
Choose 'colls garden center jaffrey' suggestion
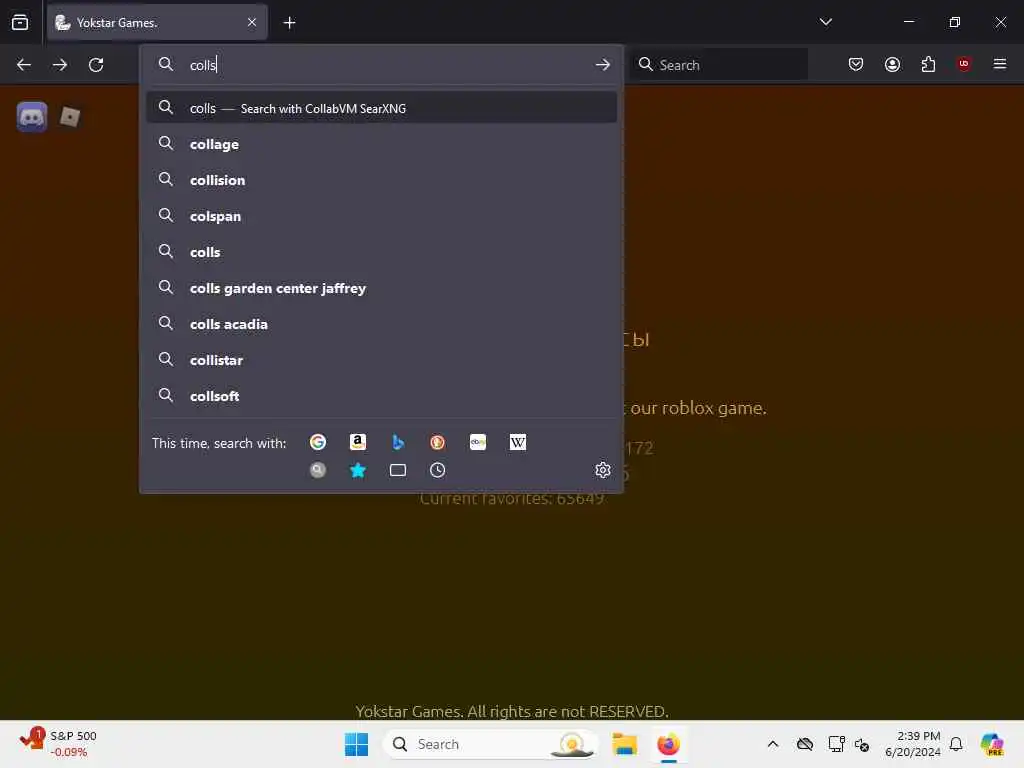pyautogui.click(x=381, y=288)
